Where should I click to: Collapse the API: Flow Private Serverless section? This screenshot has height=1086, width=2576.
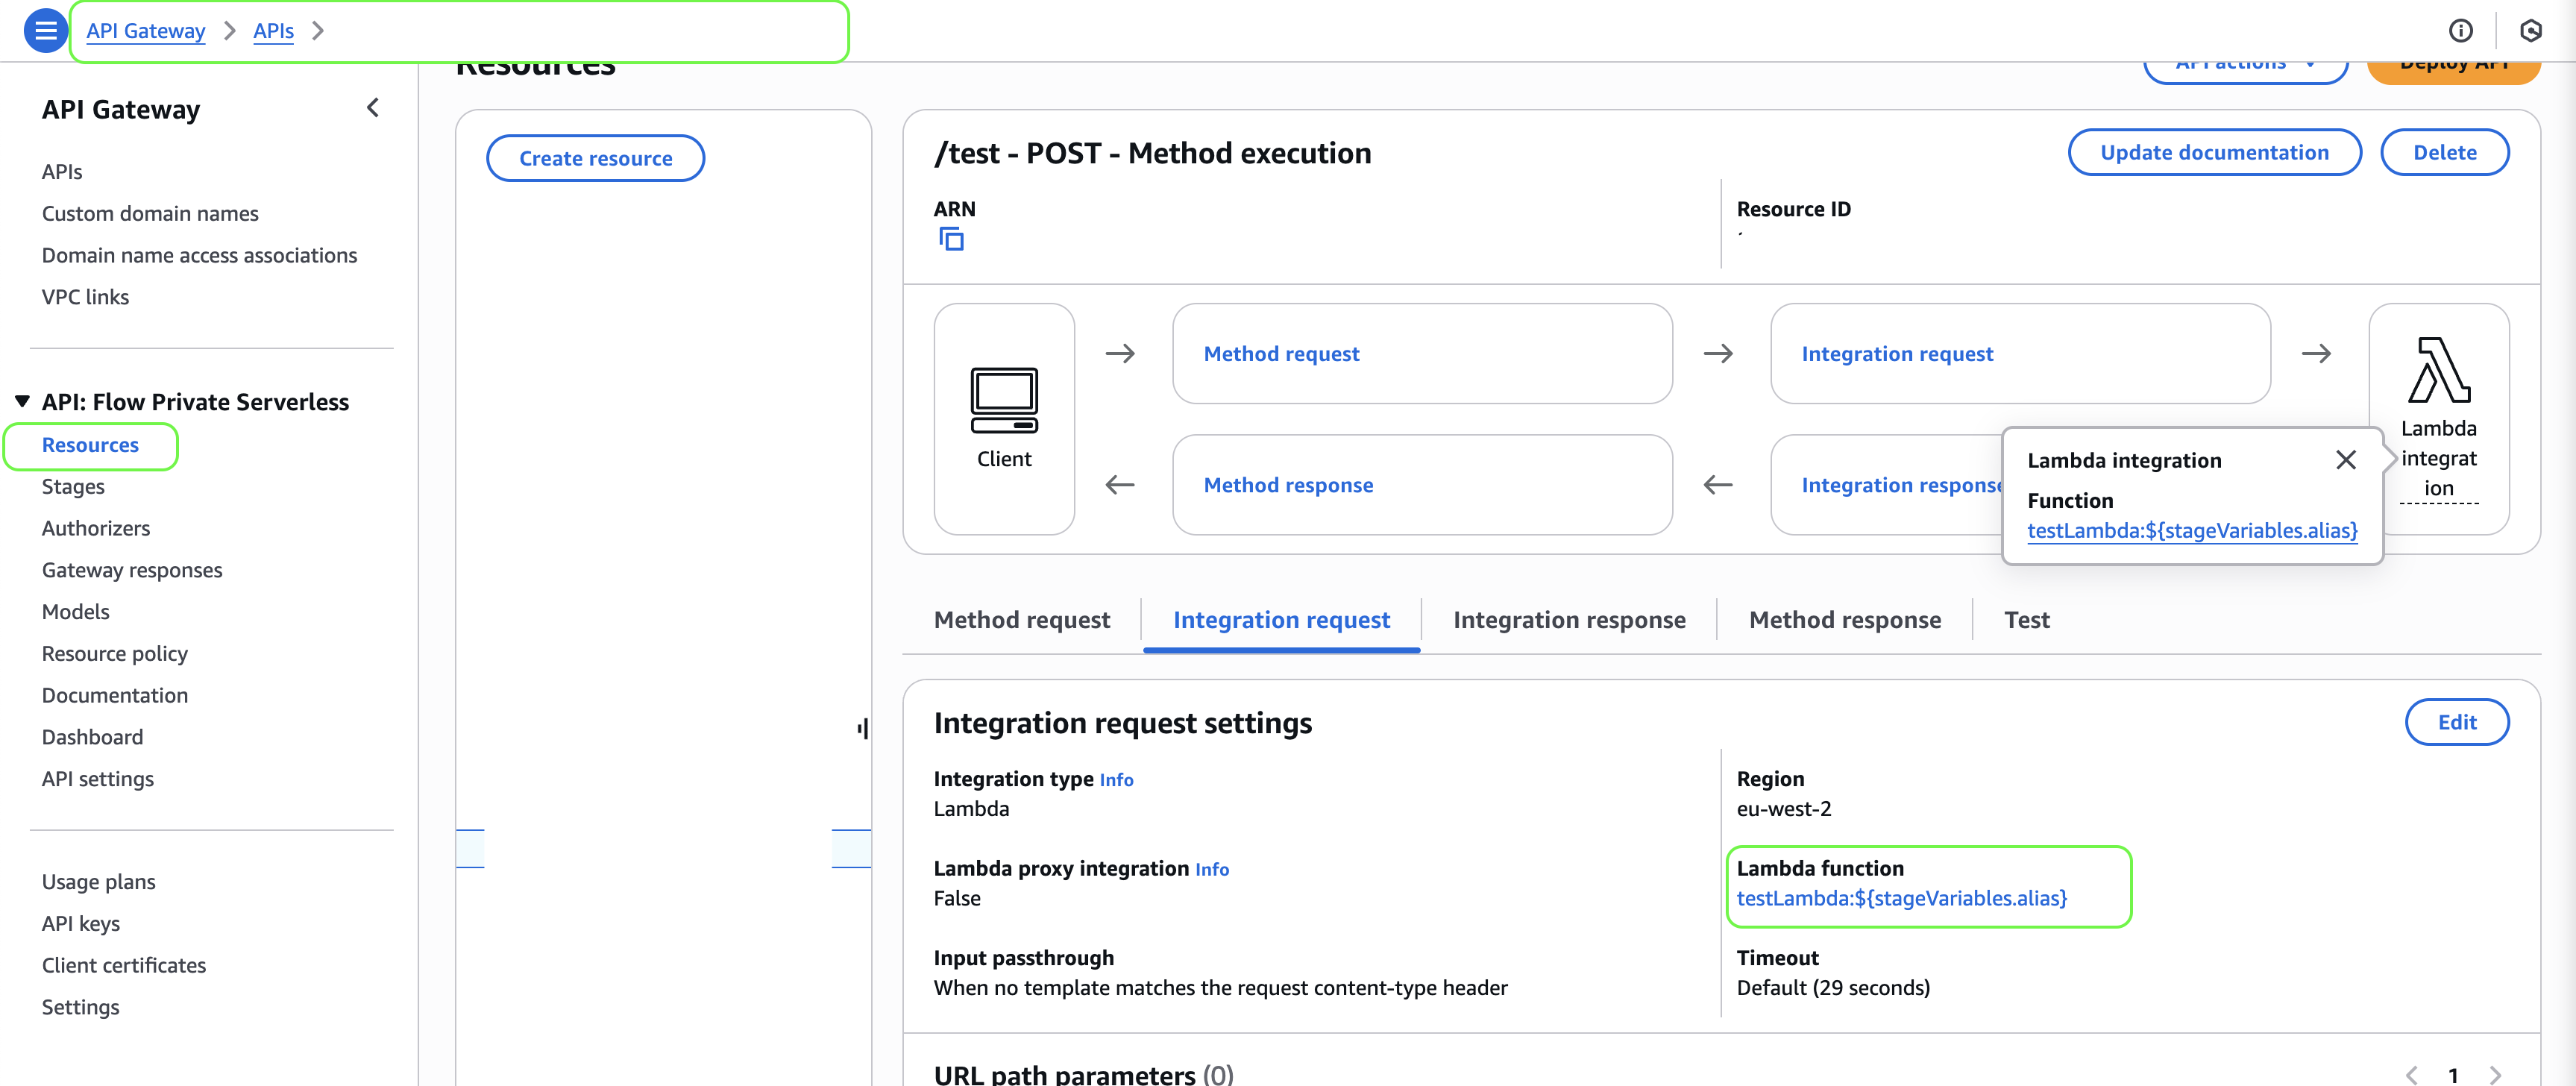(x=22, y=402)
